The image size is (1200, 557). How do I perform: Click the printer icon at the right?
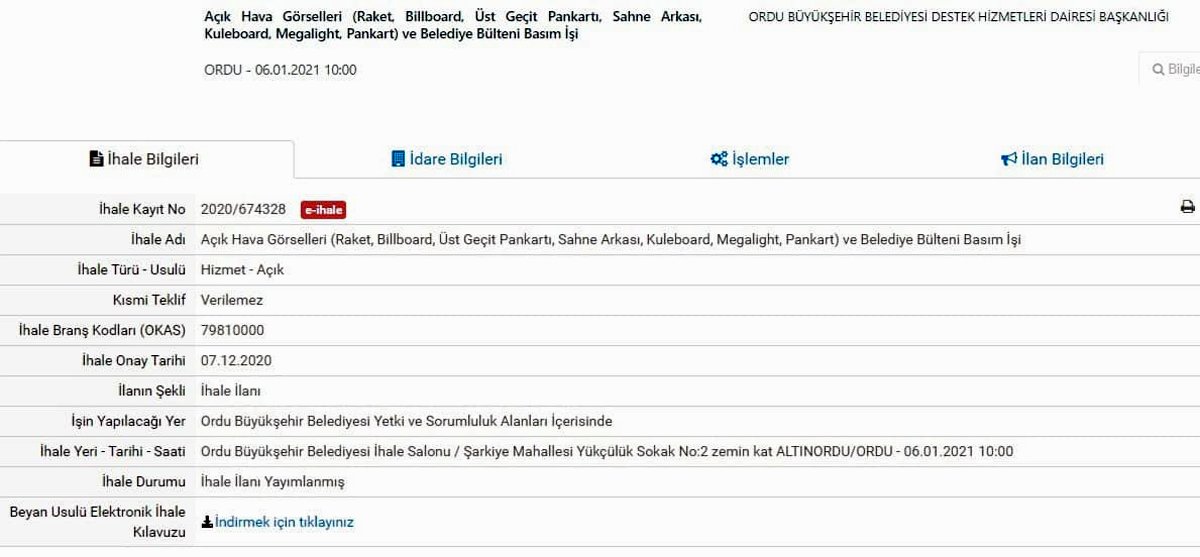pyautogui.click(x=1187, y=208)
